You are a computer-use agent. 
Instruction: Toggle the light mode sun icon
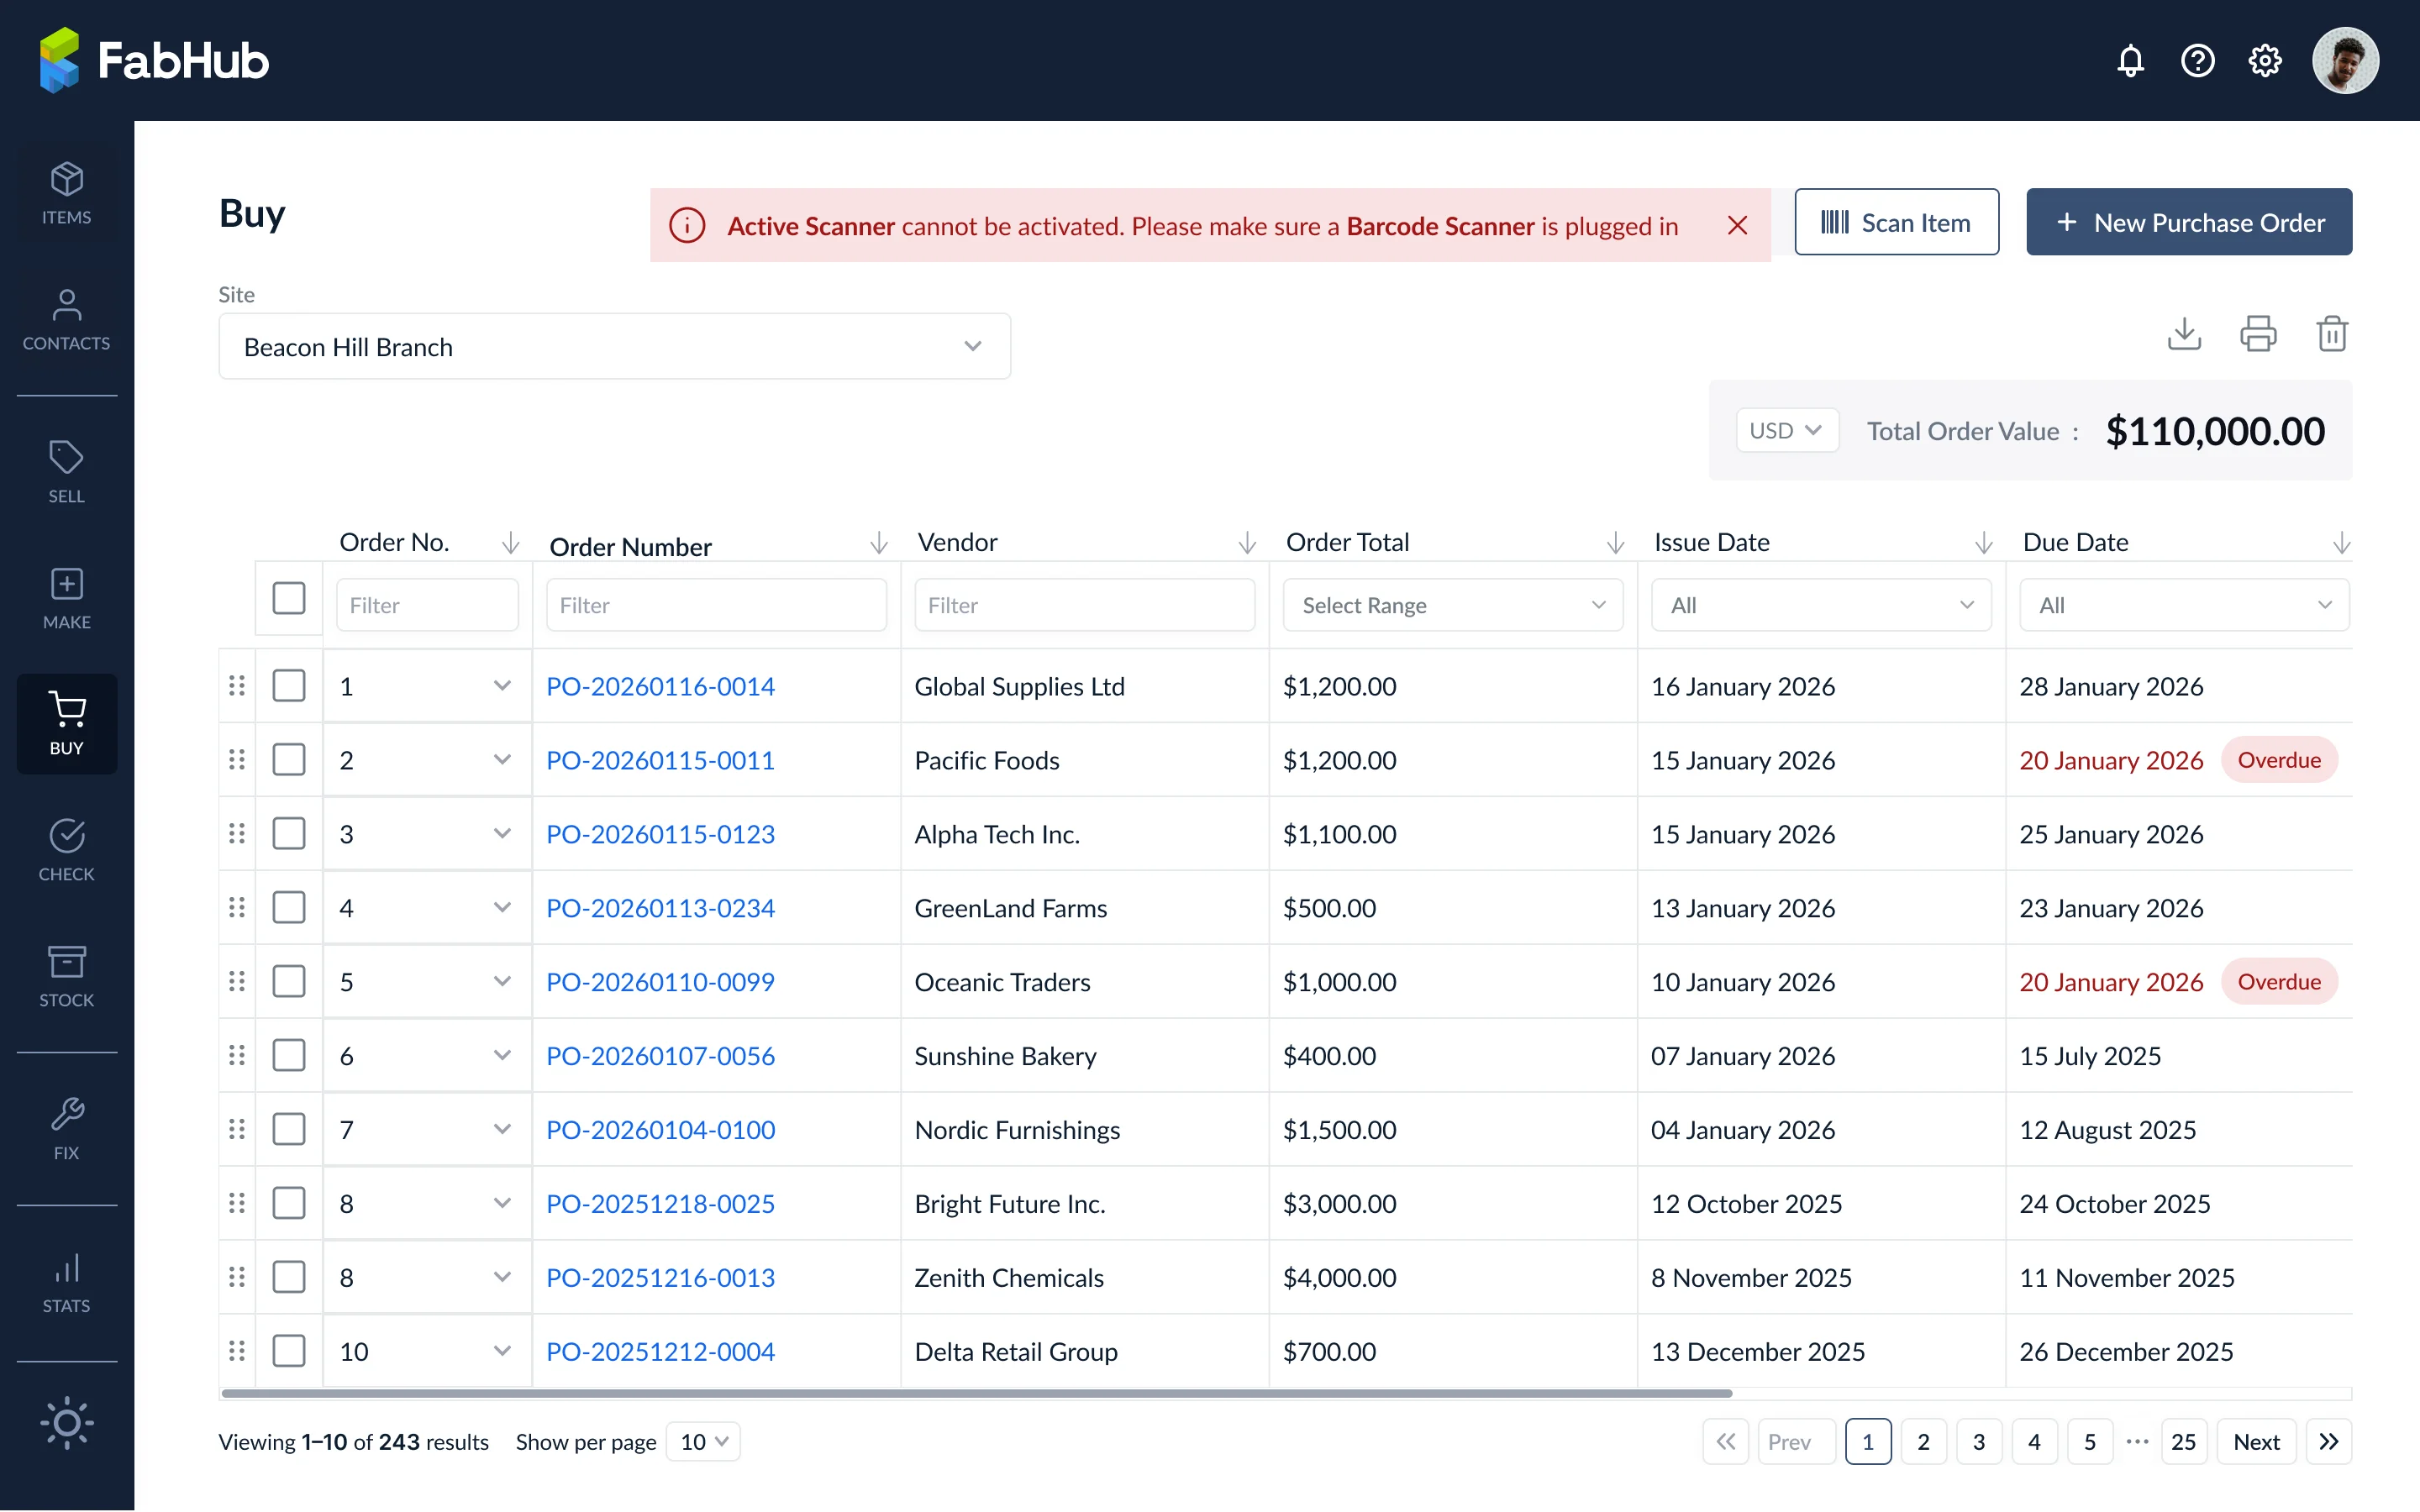coord(67,1423)
